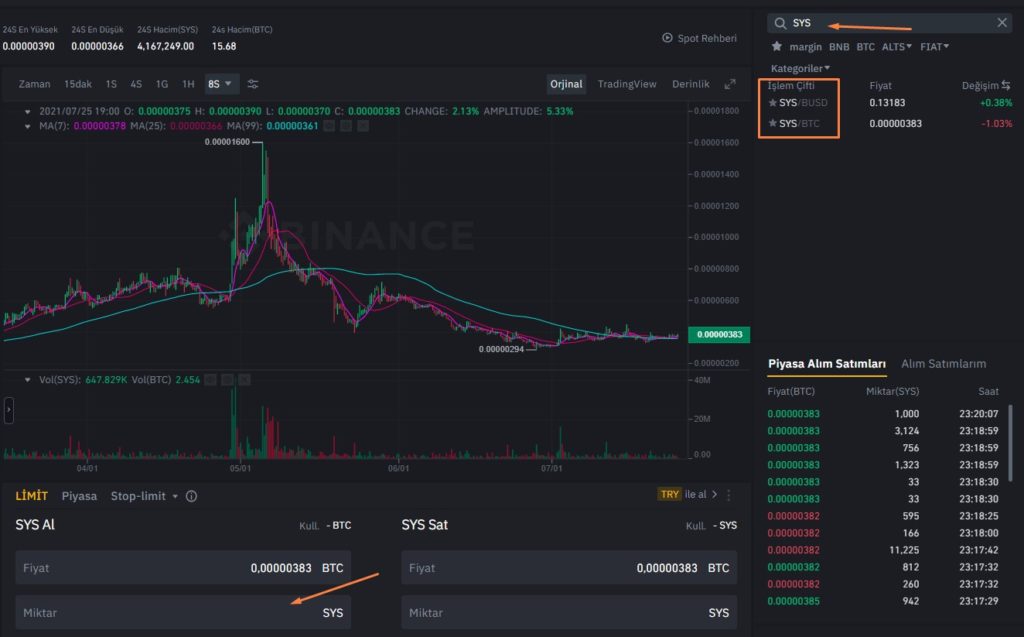Expand the left side panel handle

(x=8, y=410)
